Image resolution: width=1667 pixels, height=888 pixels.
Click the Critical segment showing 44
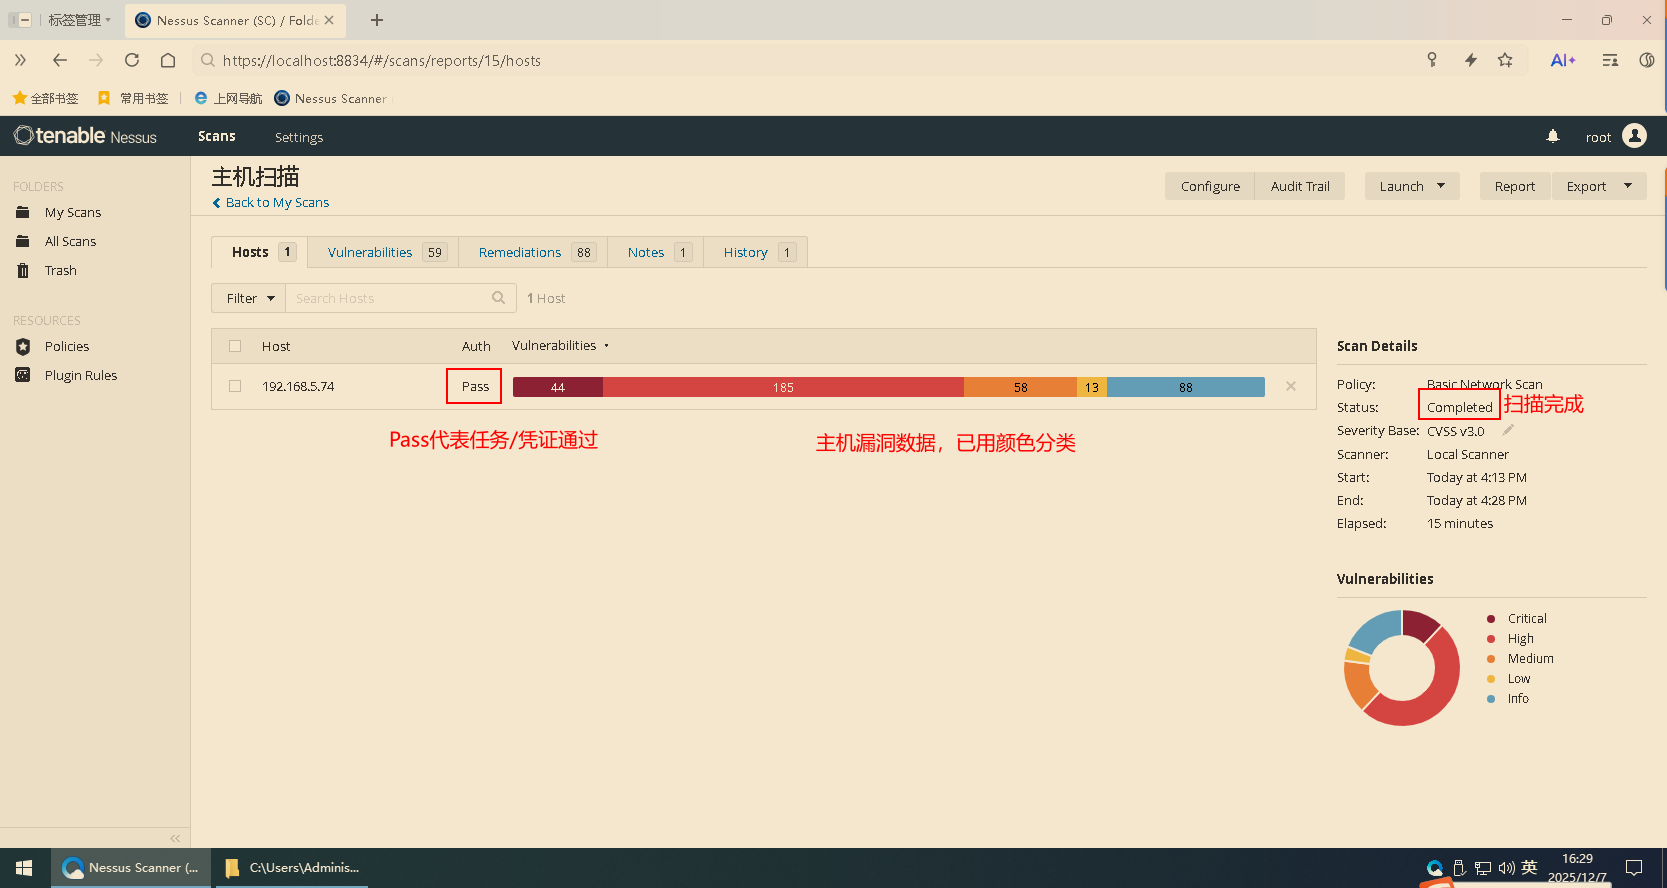coord(557,387)
